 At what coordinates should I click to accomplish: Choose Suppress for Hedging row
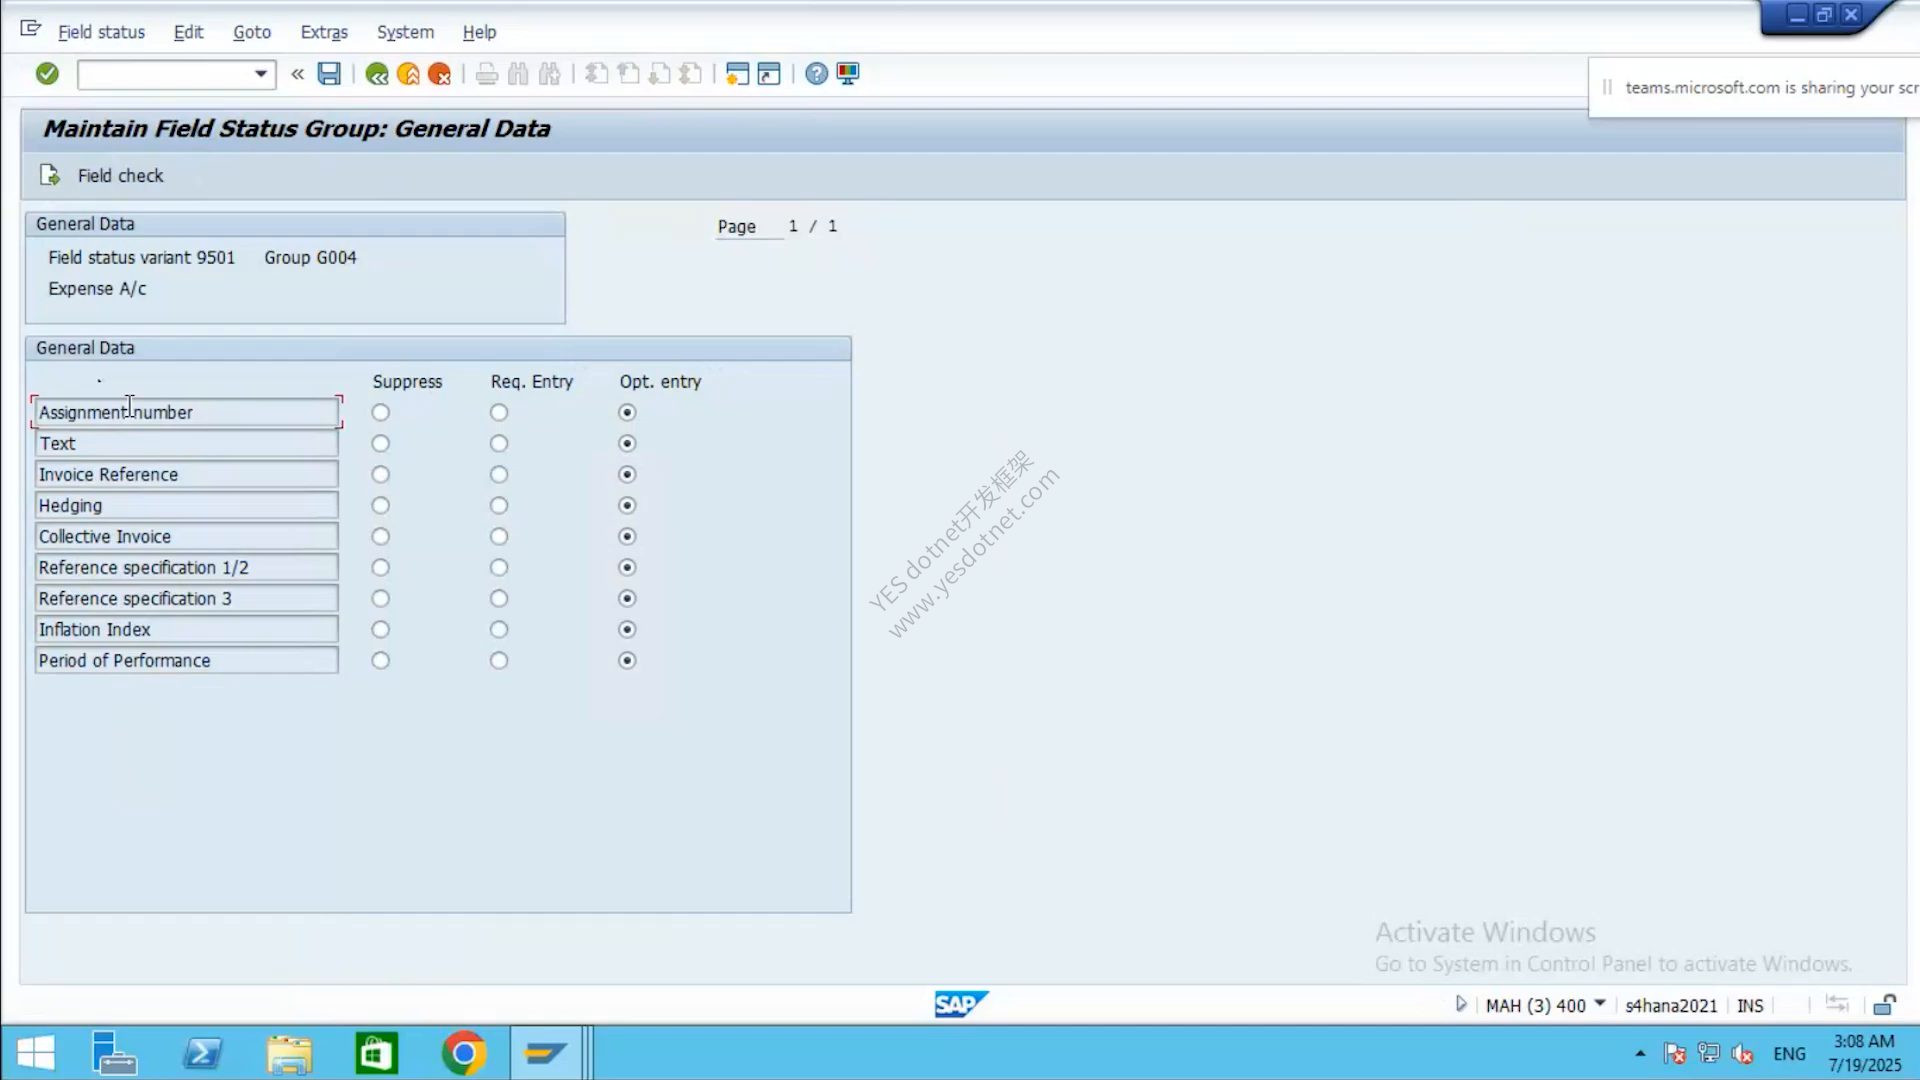point(380,505)
